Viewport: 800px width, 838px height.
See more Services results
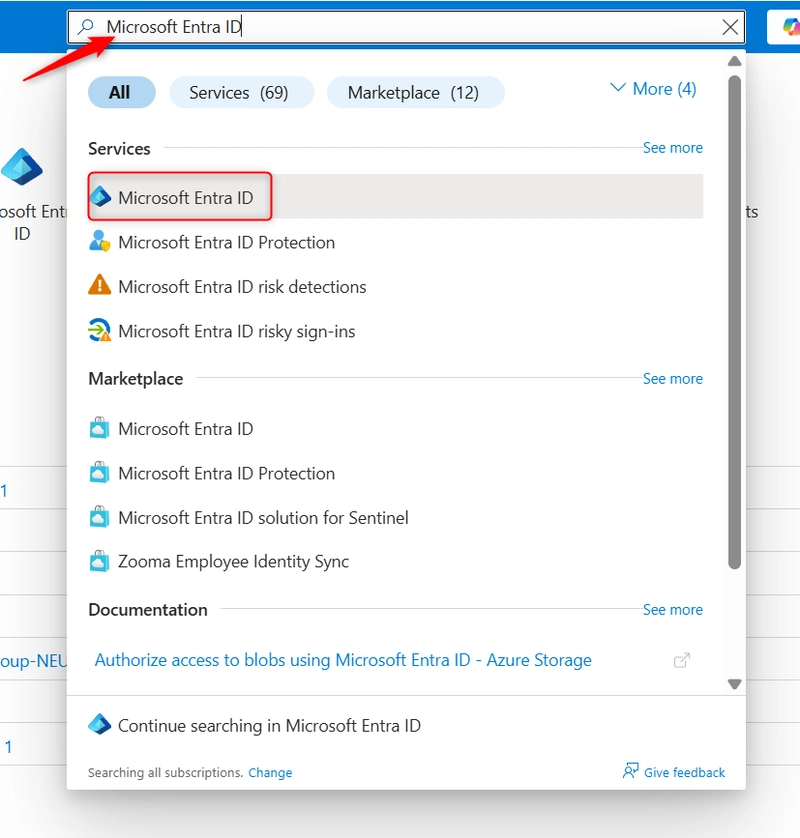click(x=672, y=148)
